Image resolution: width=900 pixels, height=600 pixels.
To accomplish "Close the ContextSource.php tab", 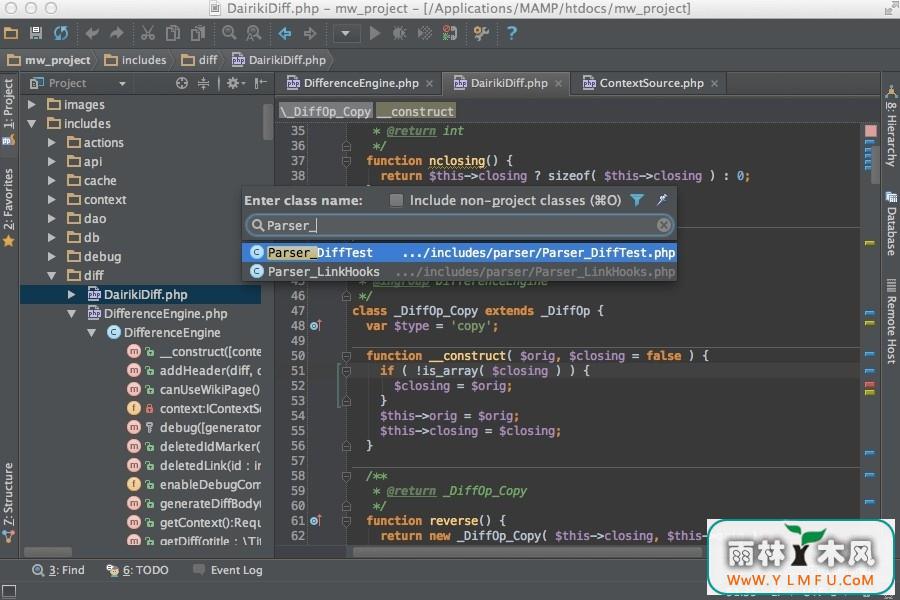I will coord(715,84).
